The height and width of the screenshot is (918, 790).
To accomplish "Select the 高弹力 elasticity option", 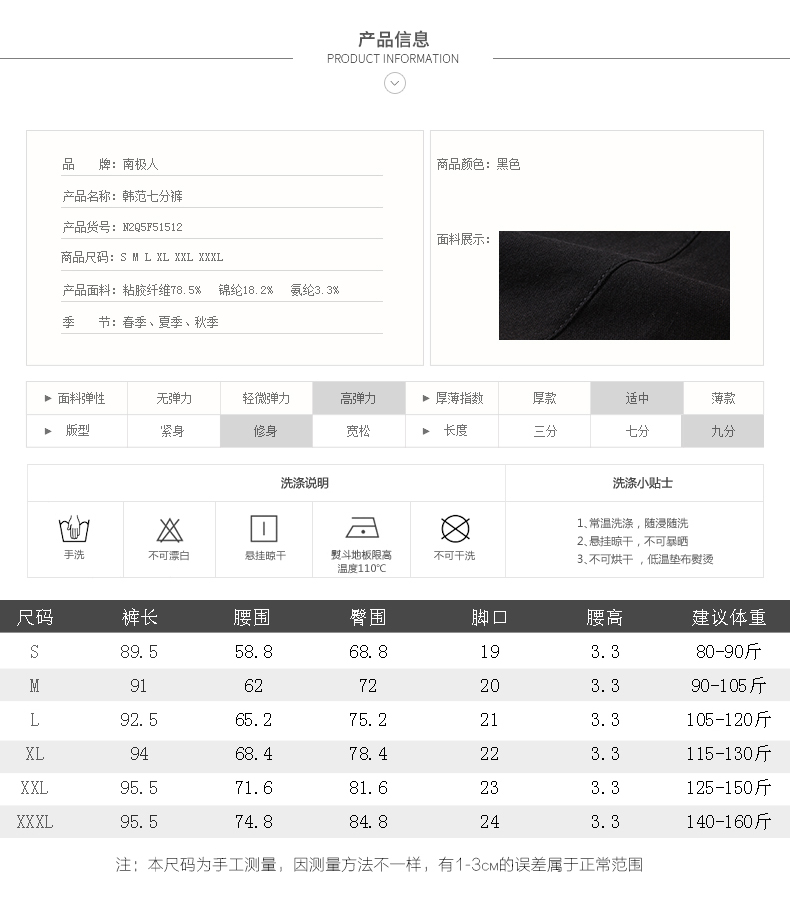I will pyautogui.click(x=358, y=398).
